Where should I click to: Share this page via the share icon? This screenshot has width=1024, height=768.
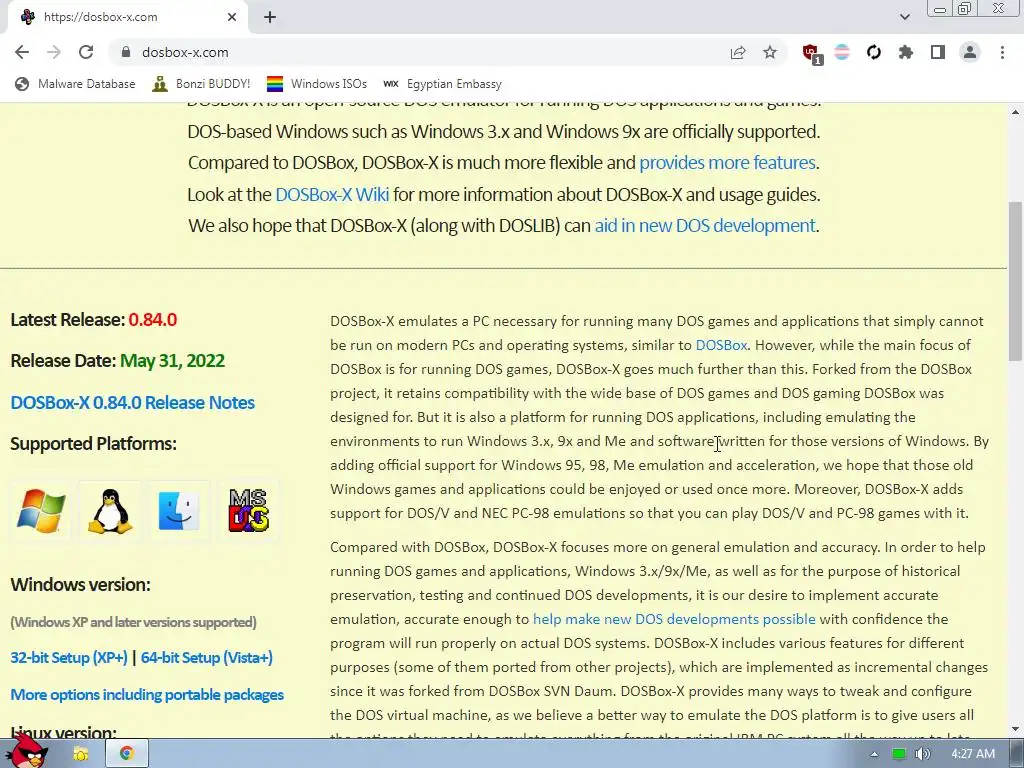pyautogui.click(x=738, y=52)
